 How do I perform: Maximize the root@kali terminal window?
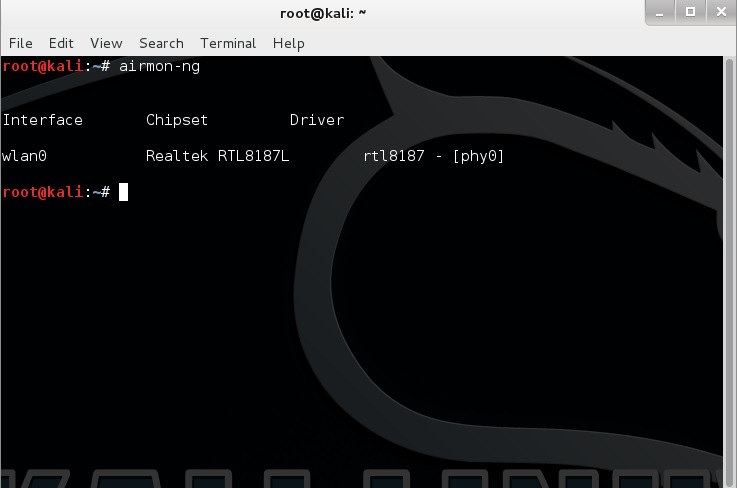(689, 13)
